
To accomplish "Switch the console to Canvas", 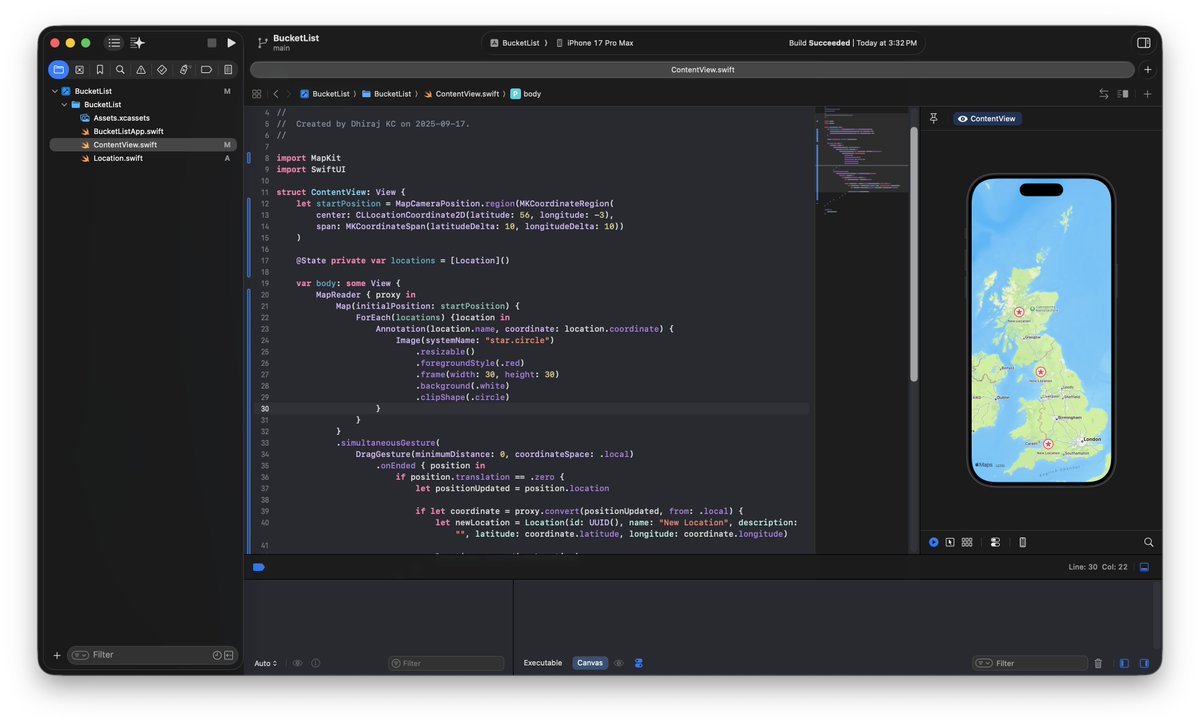I will click(590, 663).
